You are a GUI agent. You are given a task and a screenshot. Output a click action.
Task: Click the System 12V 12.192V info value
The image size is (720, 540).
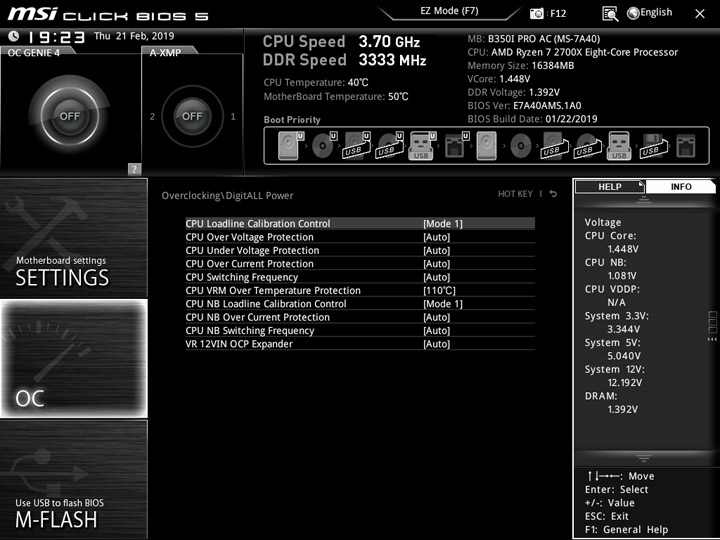[x=624, y=382]
